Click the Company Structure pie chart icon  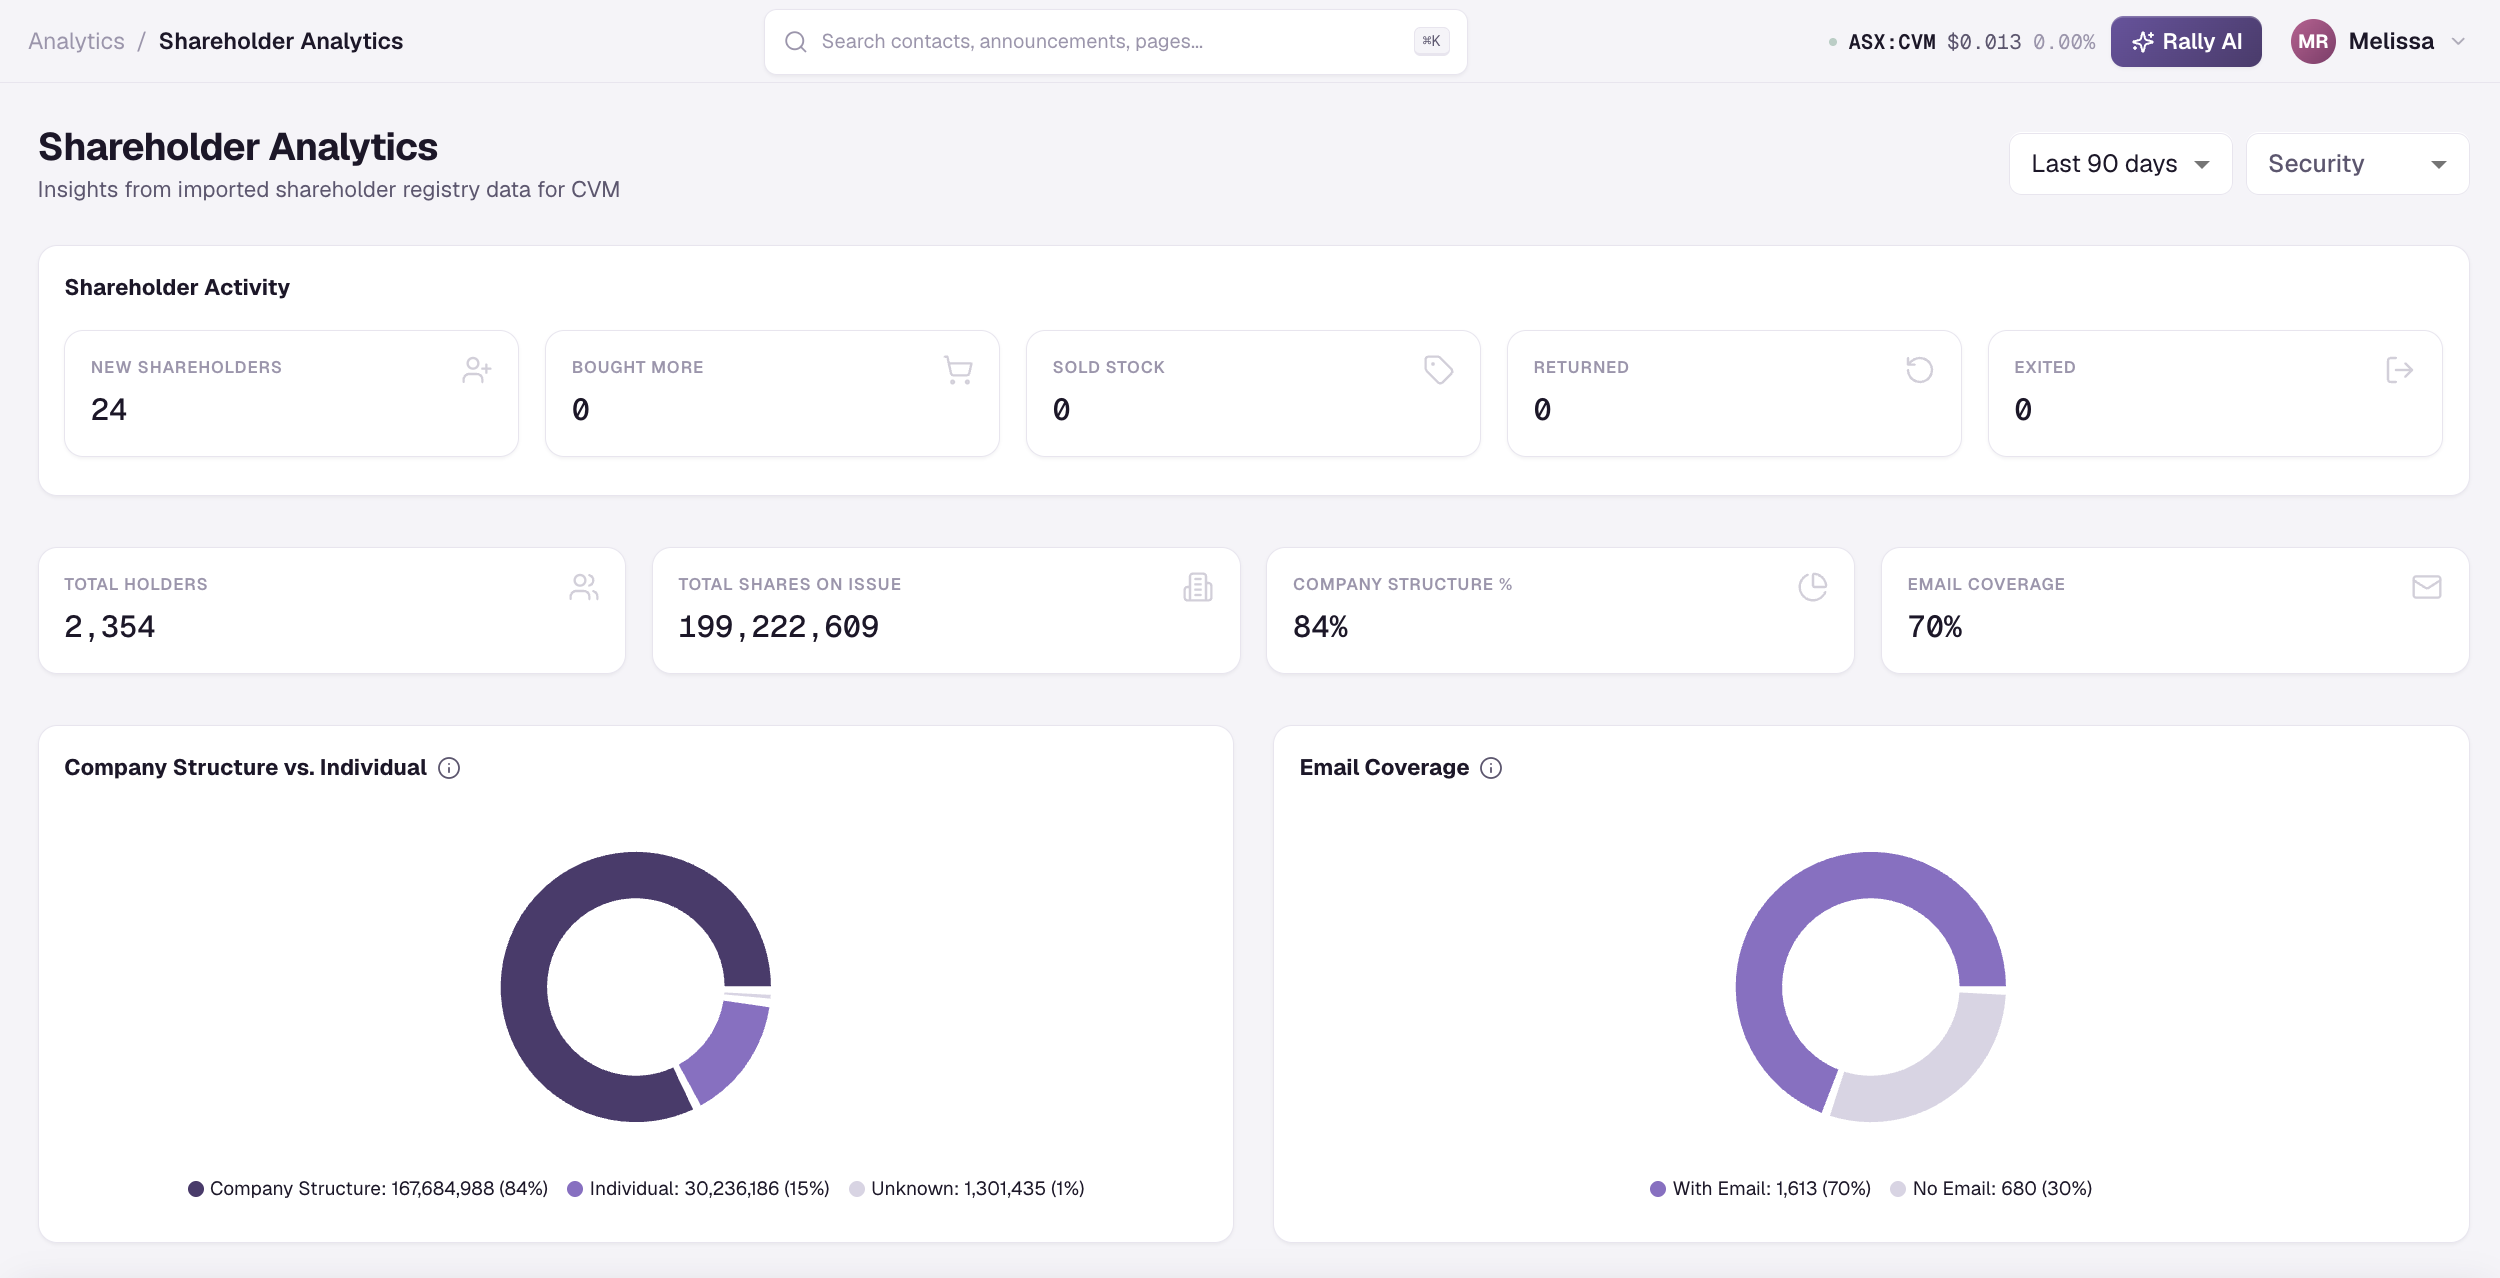point(1813,587)
